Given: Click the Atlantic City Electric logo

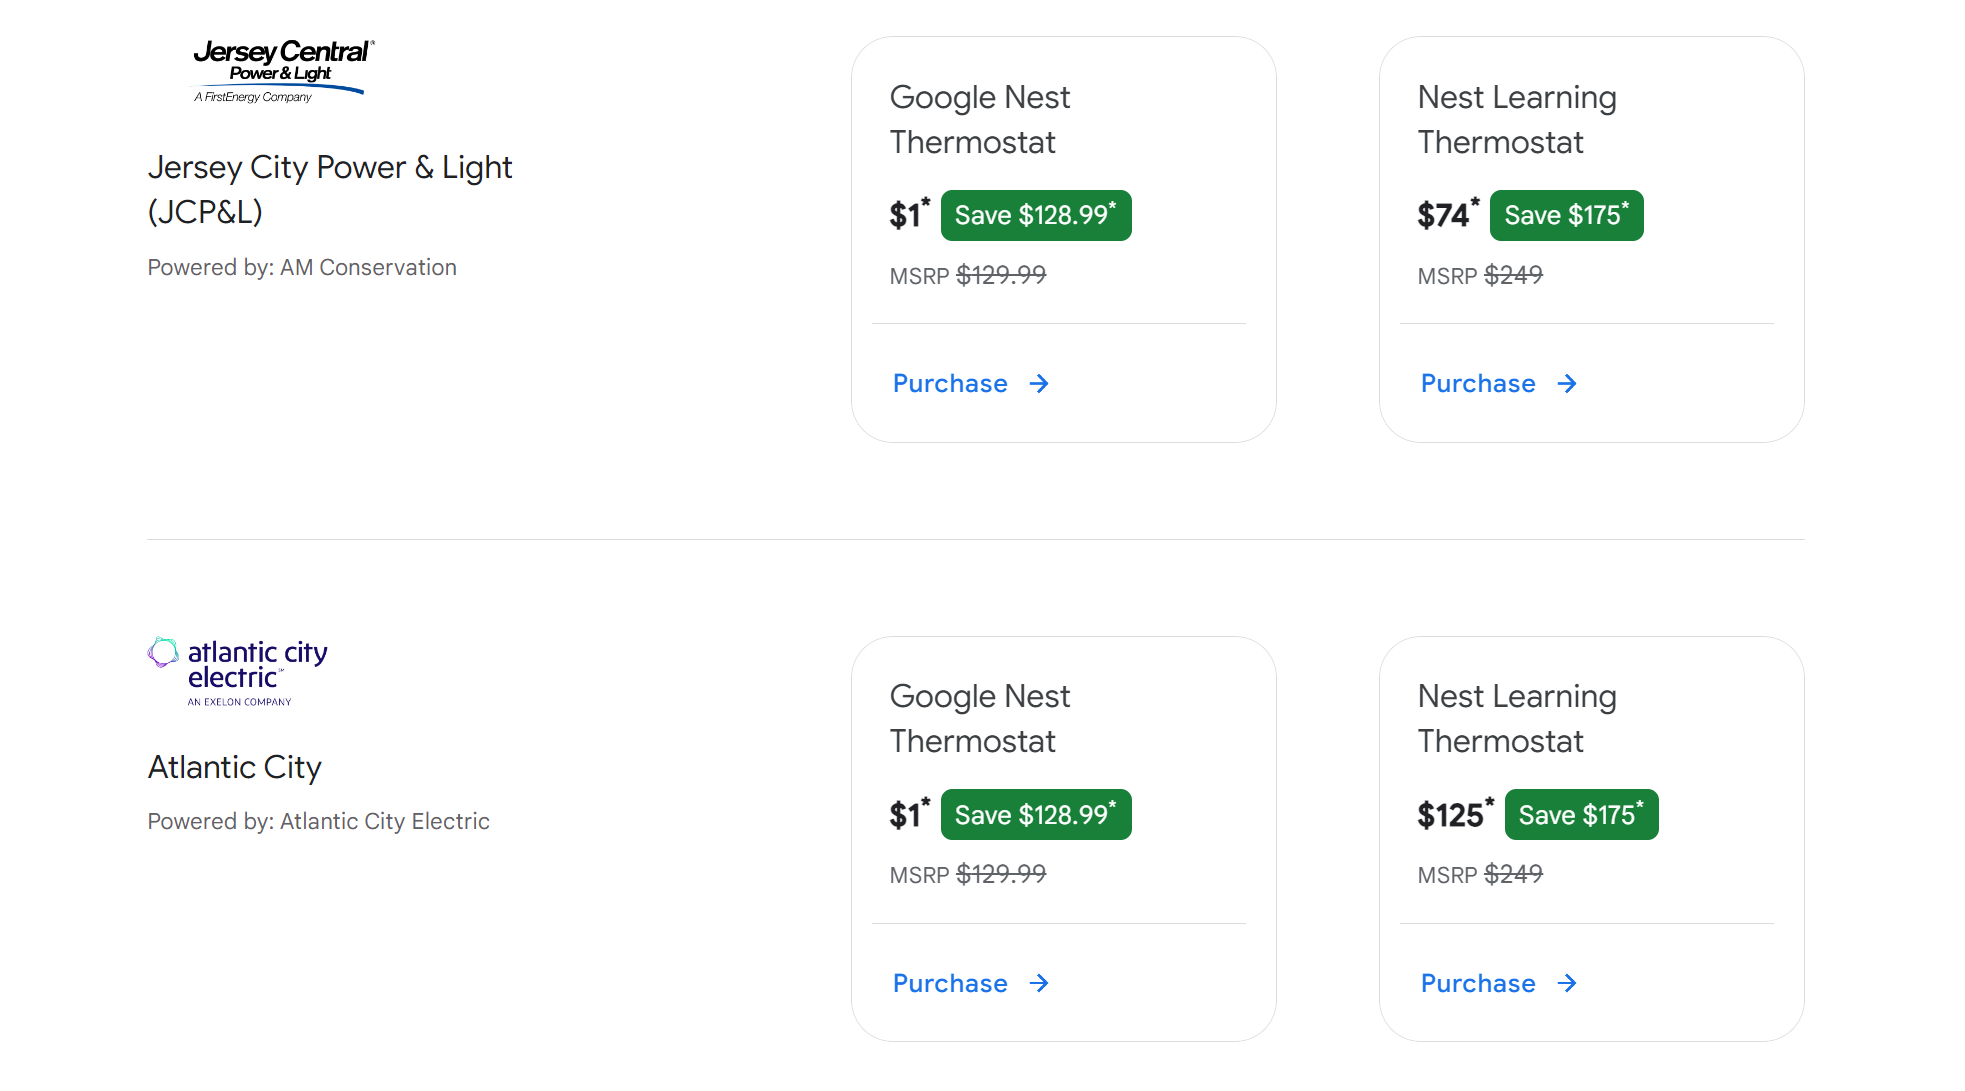Looking at the screenshot, I should [x=238, y=671].
